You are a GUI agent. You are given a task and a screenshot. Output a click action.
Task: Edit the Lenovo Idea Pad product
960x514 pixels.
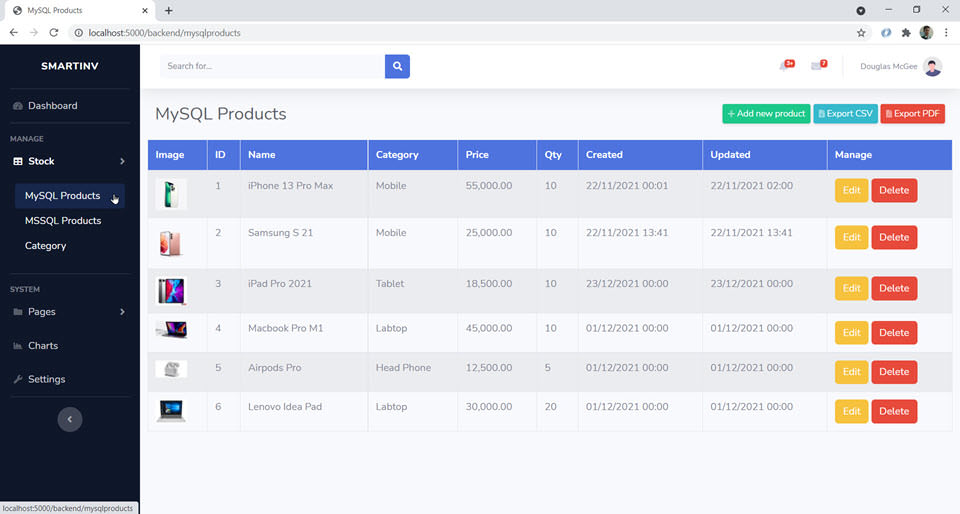coord(851,411)
